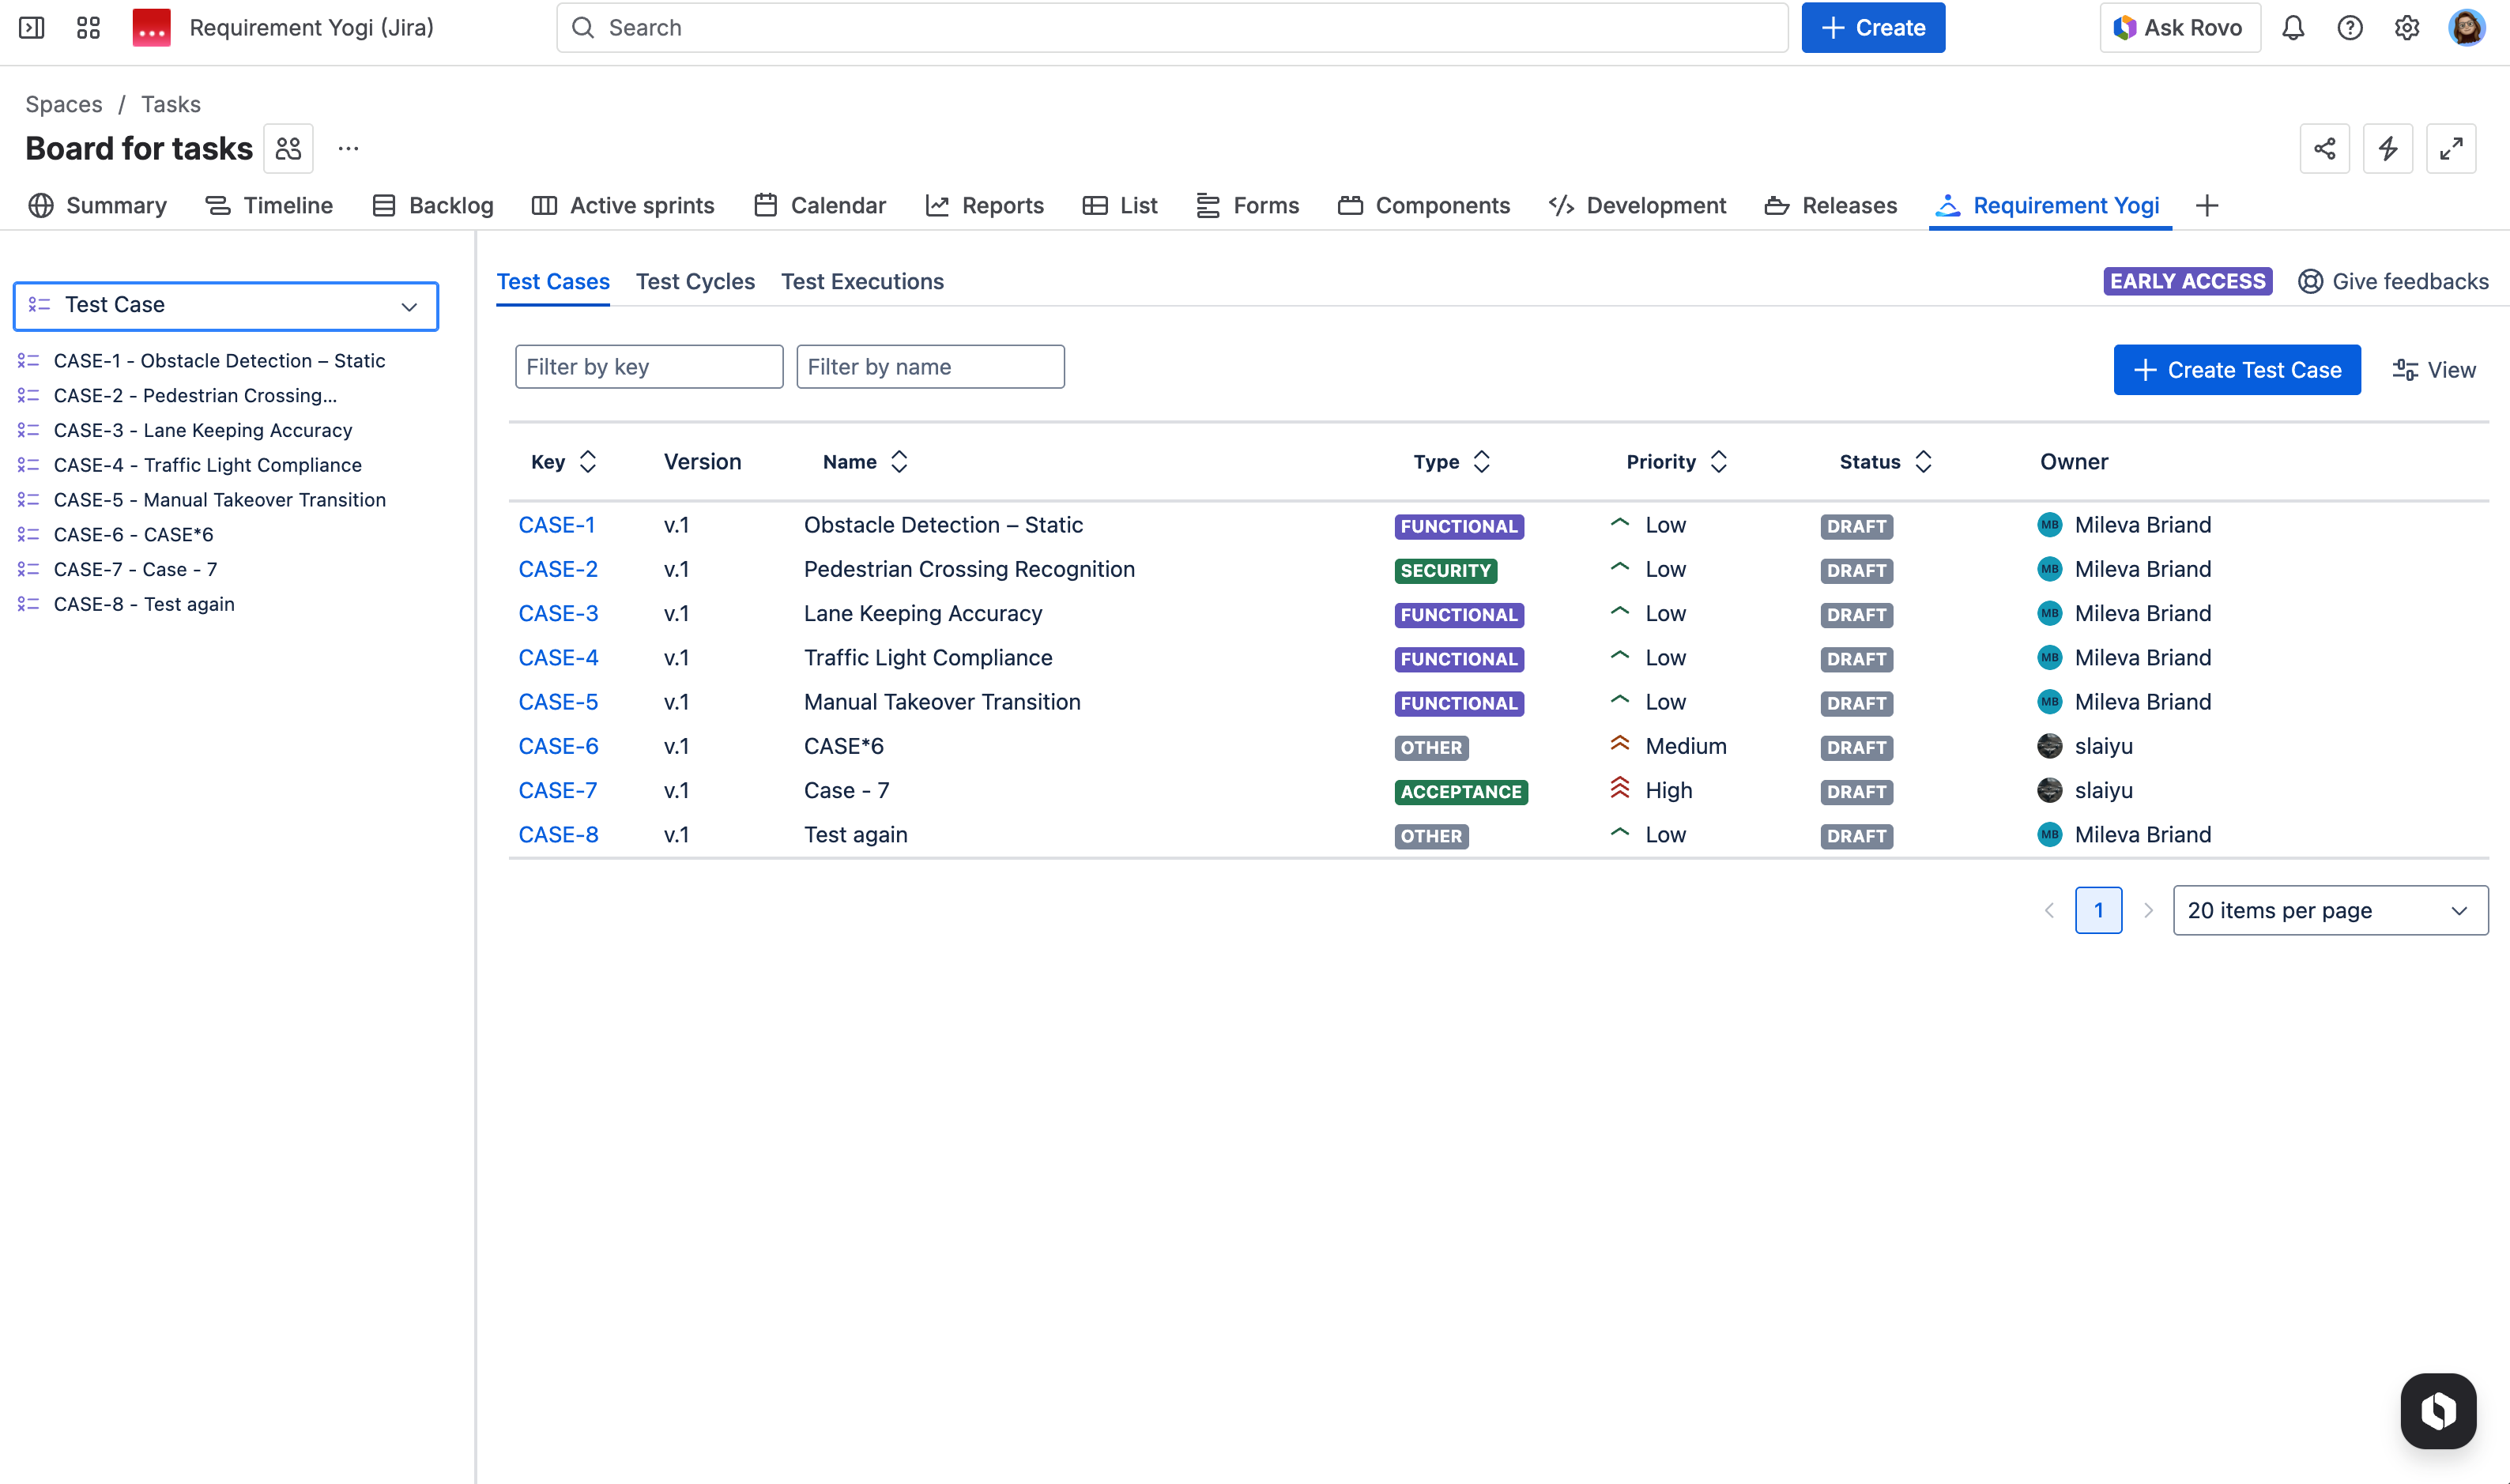The image size is (2510, 1484).
Task: Sort table by Priority column
Action: [x=1718, y=462]
